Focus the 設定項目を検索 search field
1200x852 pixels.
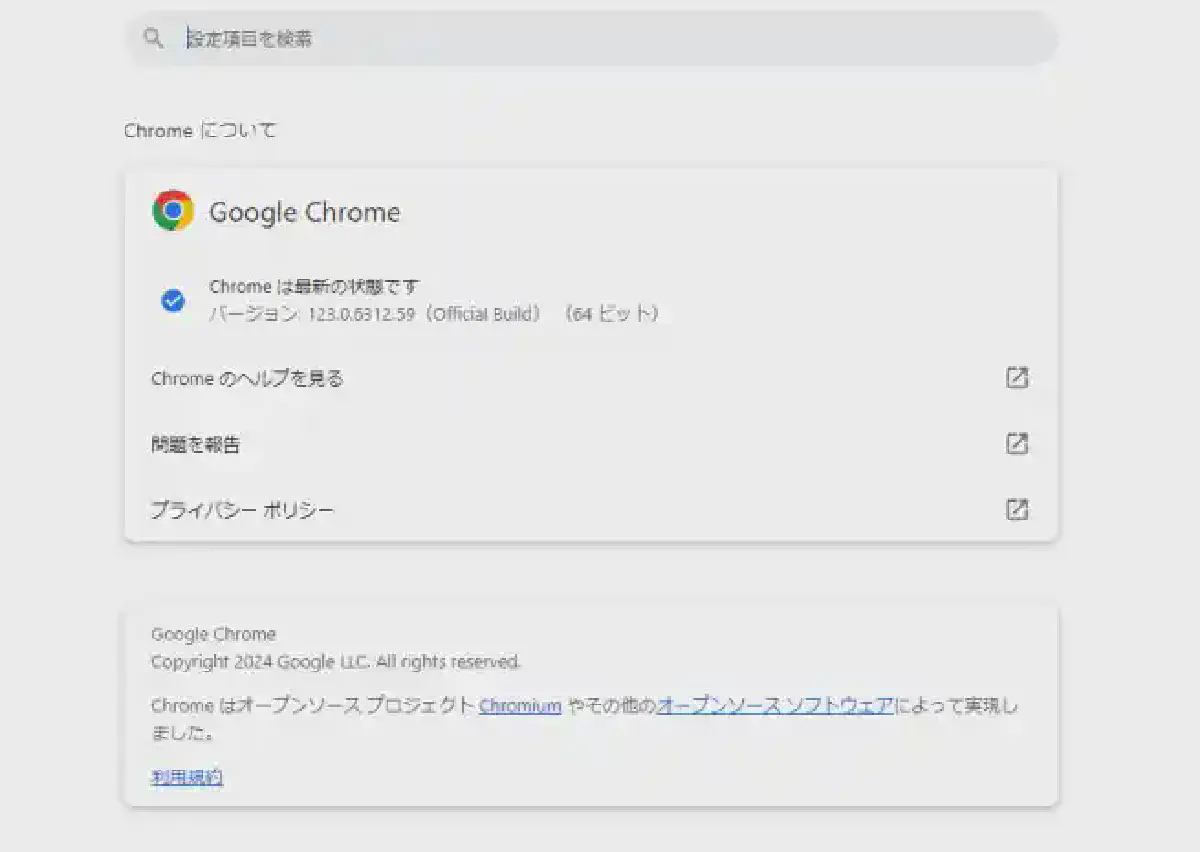click(591, 38)
